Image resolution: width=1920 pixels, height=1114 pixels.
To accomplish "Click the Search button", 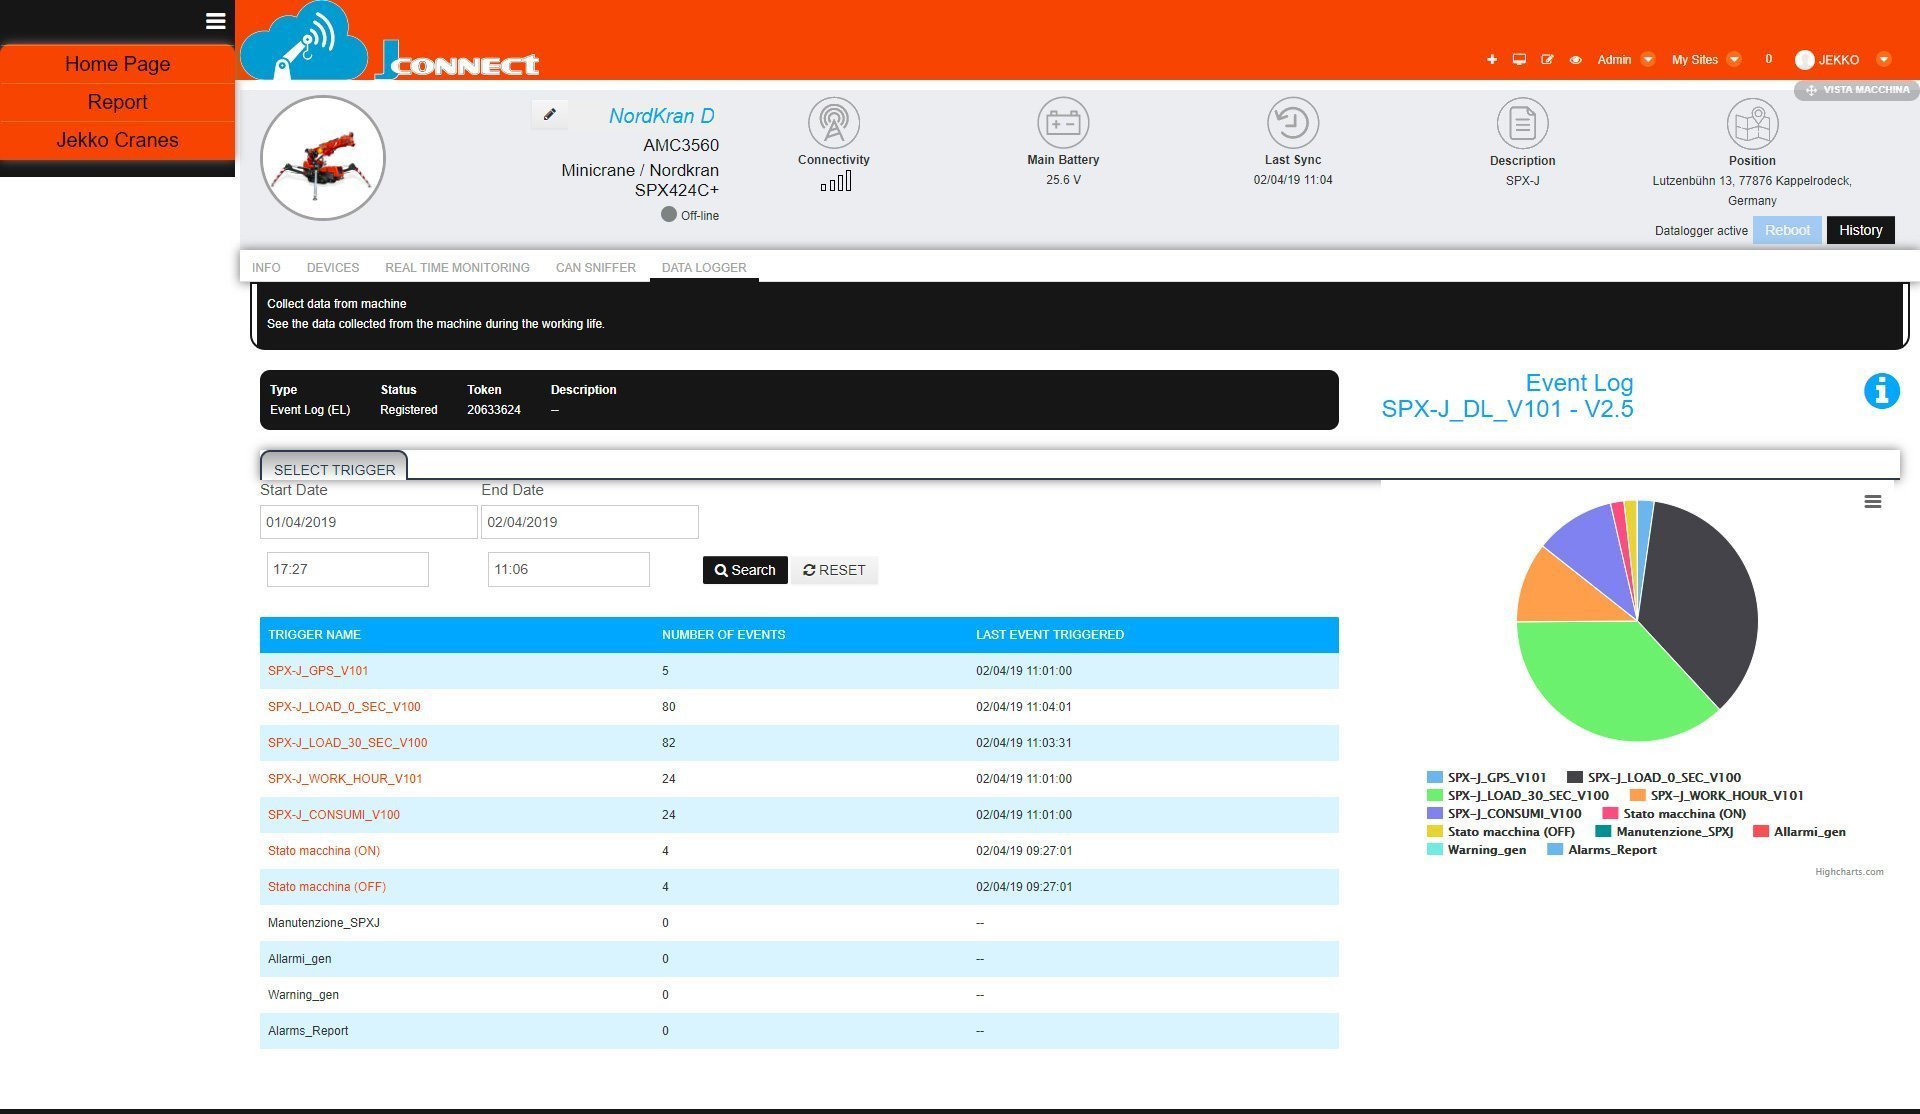I will [x=744, y=570].
